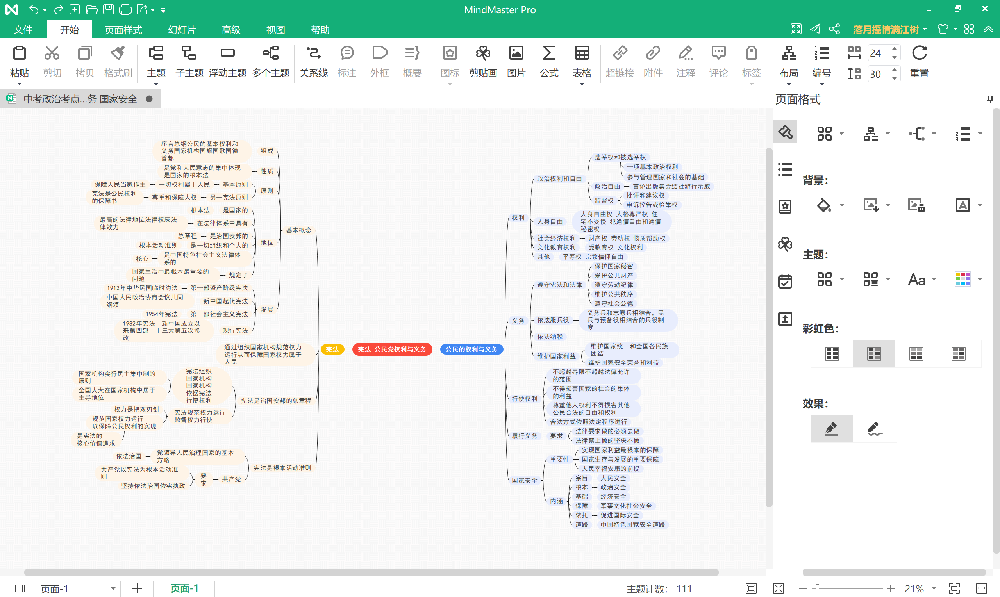Open the background fill color dropdown
1000x597 pixels.
(826, 205)
